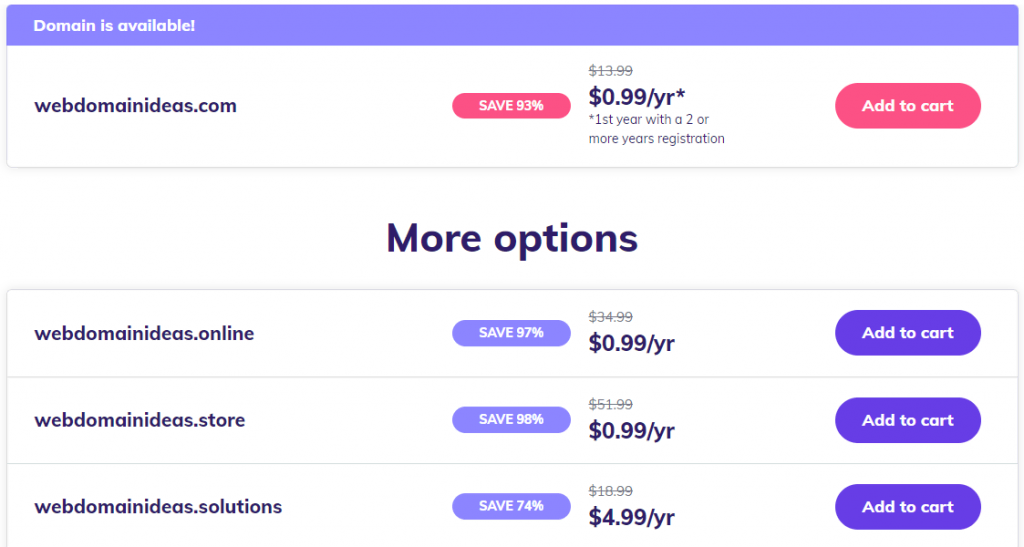Click the $0.99/yr price for .store
This screenshot has height=547, width=1024.
click(x=631, y=431)
